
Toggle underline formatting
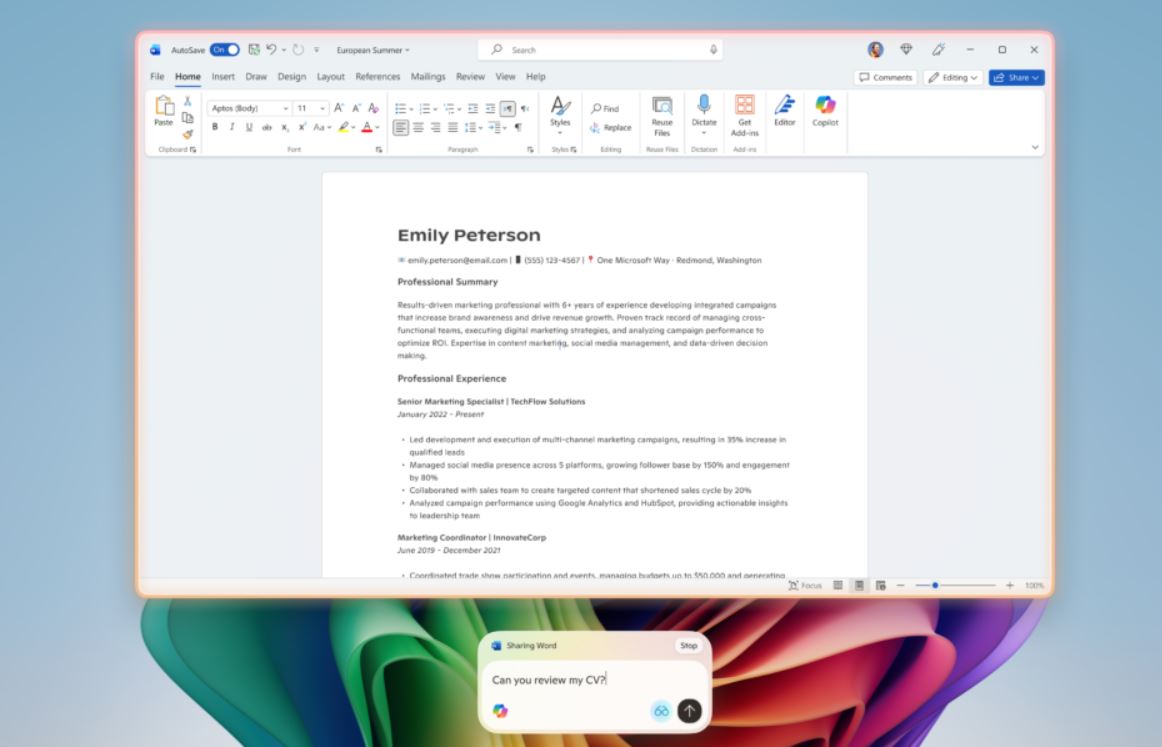(249, 127)
